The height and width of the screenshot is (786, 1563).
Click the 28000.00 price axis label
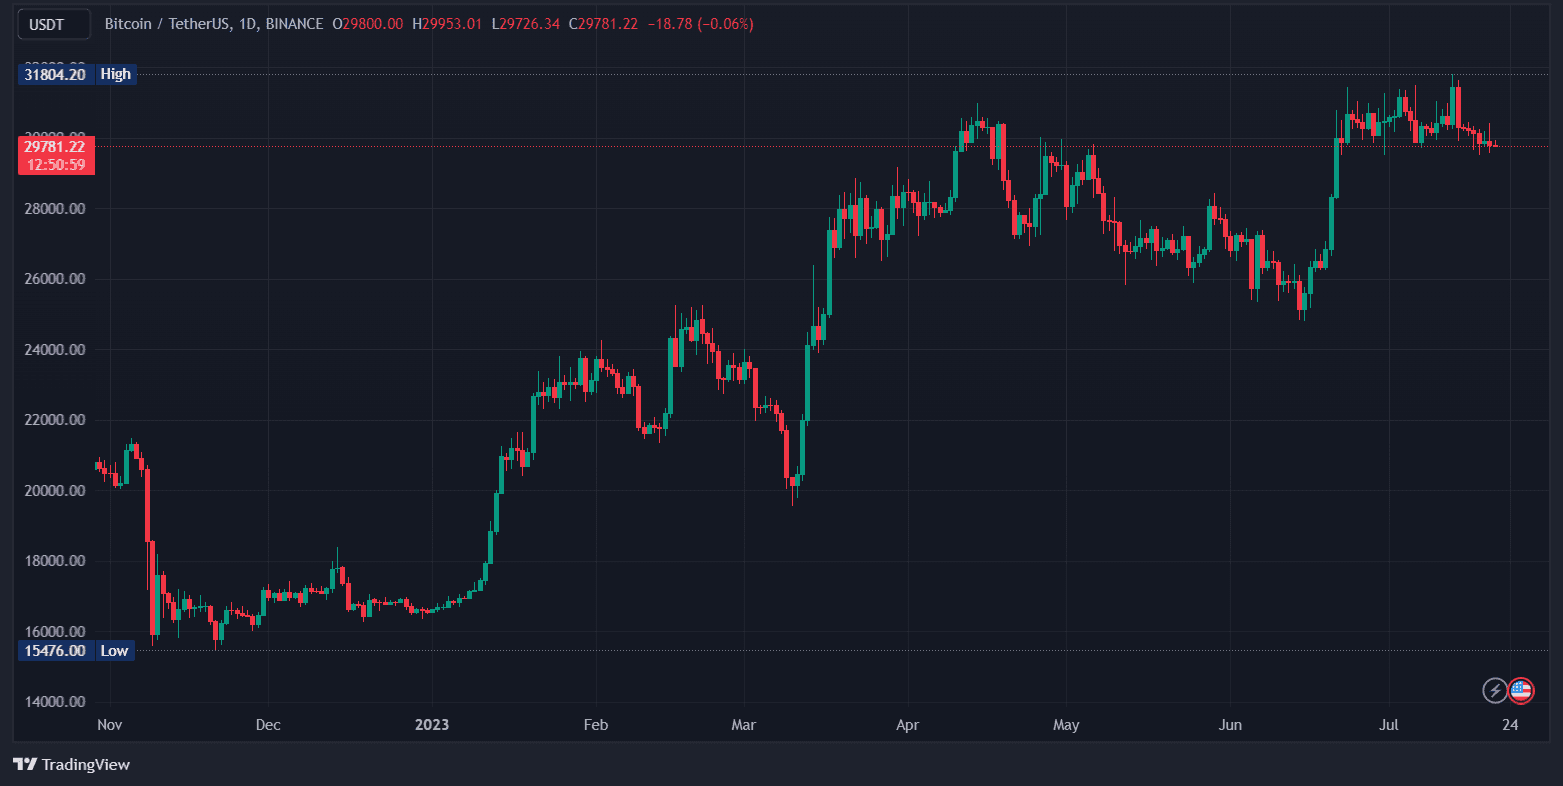coord(55,209)
